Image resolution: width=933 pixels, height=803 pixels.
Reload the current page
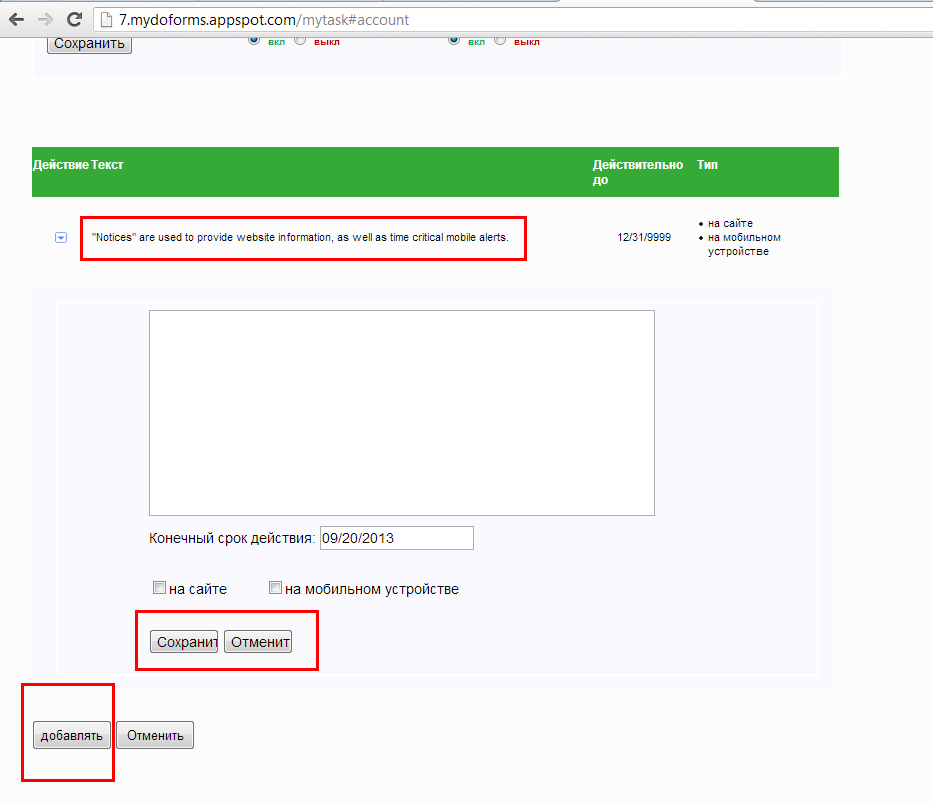click(x=74, y=19)
